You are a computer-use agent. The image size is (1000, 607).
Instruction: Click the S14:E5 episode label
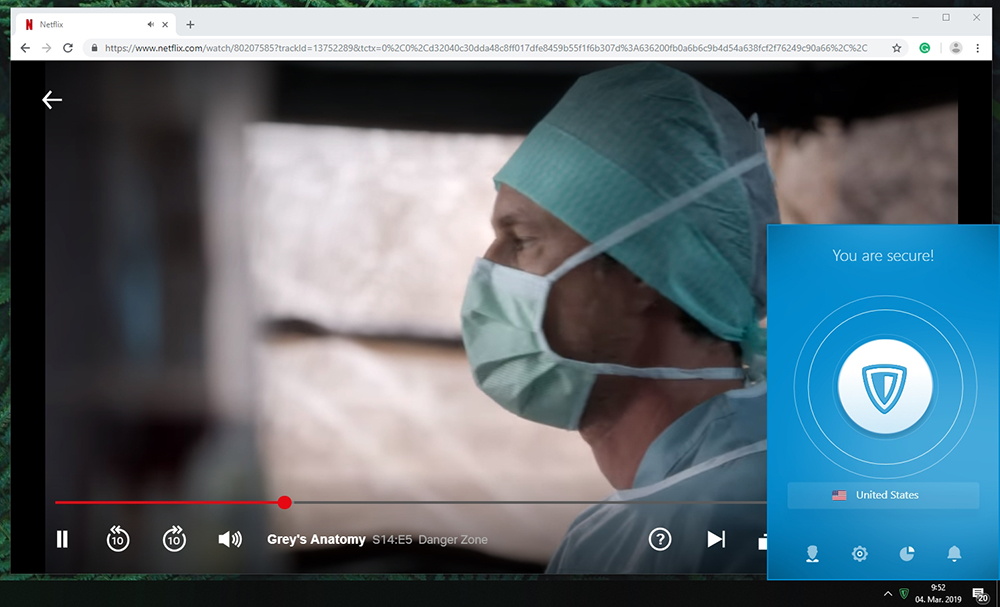[392, 540]
